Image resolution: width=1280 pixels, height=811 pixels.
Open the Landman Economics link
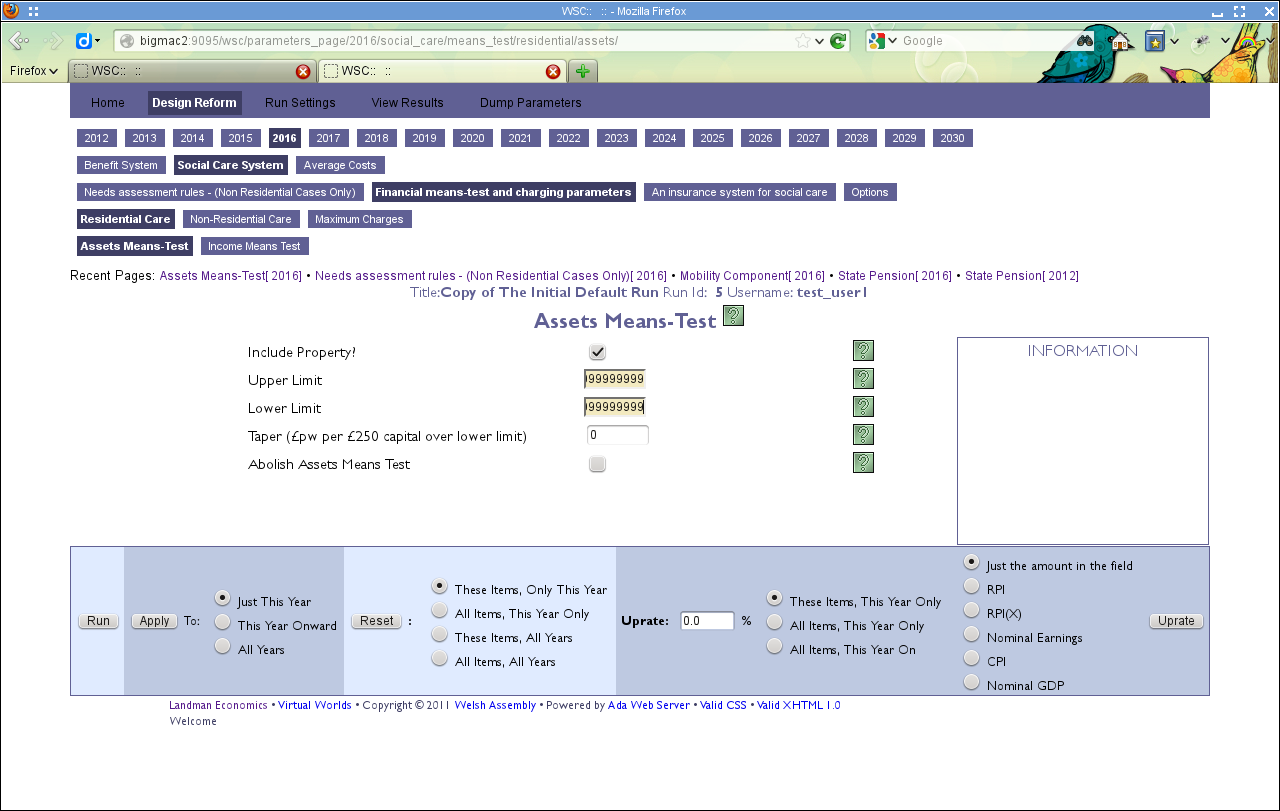(x=217, y=704)
